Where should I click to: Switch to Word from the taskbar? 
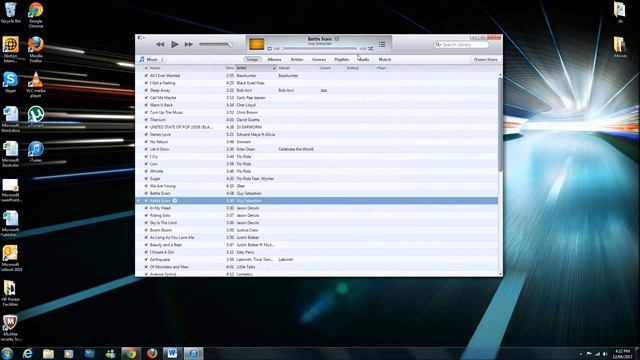172,353
